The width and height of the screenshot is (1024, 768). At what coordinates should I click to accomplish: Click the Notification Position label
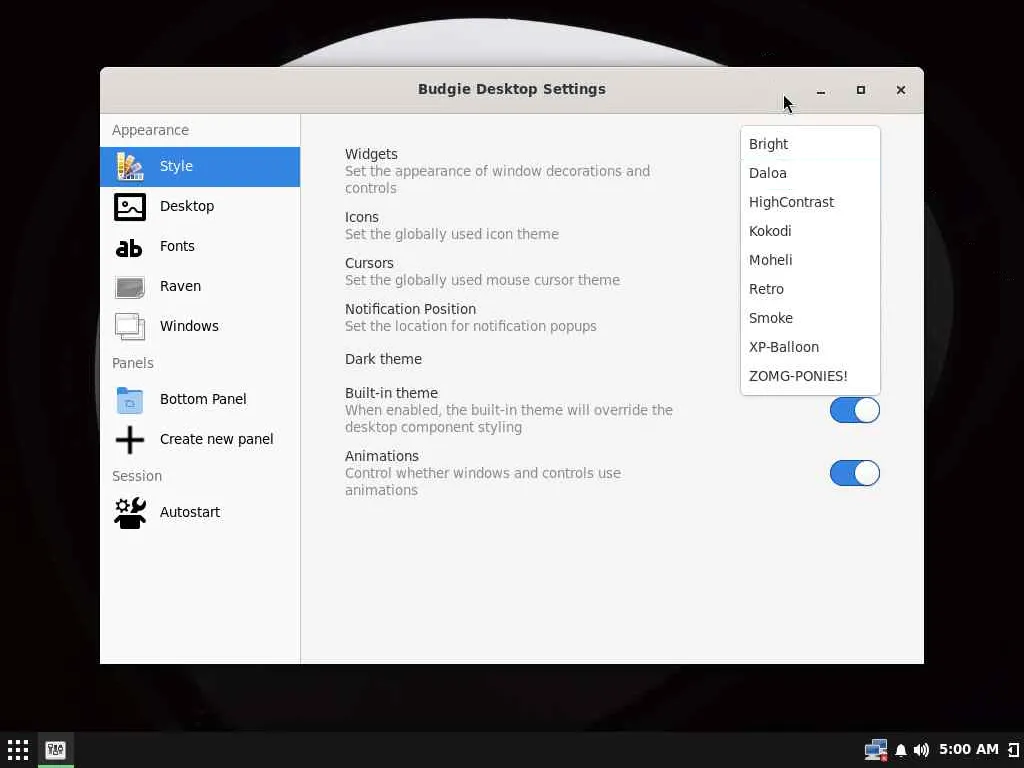(410, 309)
